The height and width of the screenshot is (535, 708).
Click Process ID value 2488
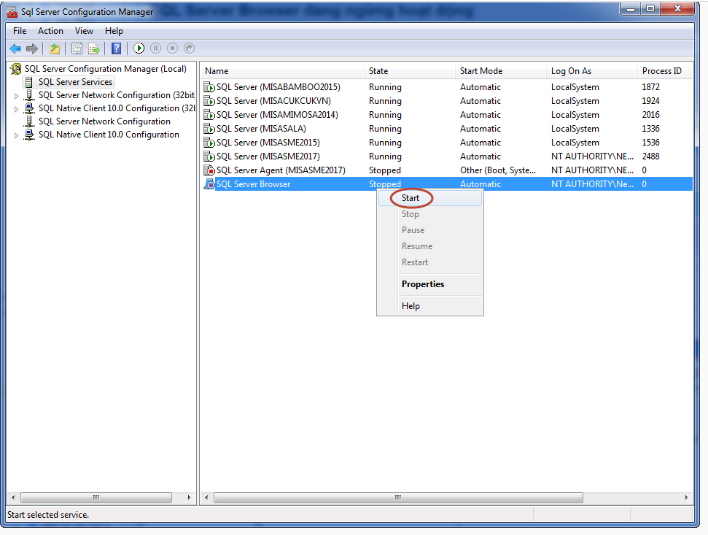tap(651, 156)
